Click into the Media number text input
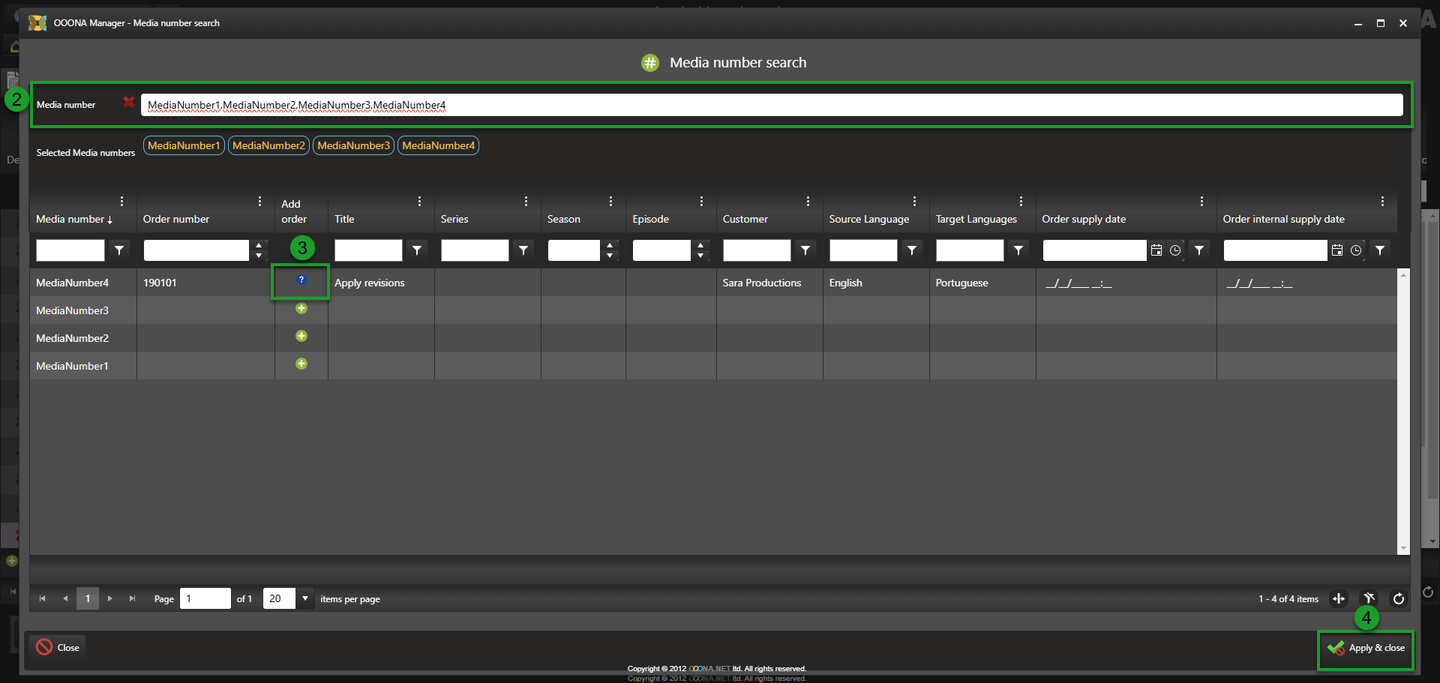Viewport: 1440px width, 683px height. [x=770, y=105]
